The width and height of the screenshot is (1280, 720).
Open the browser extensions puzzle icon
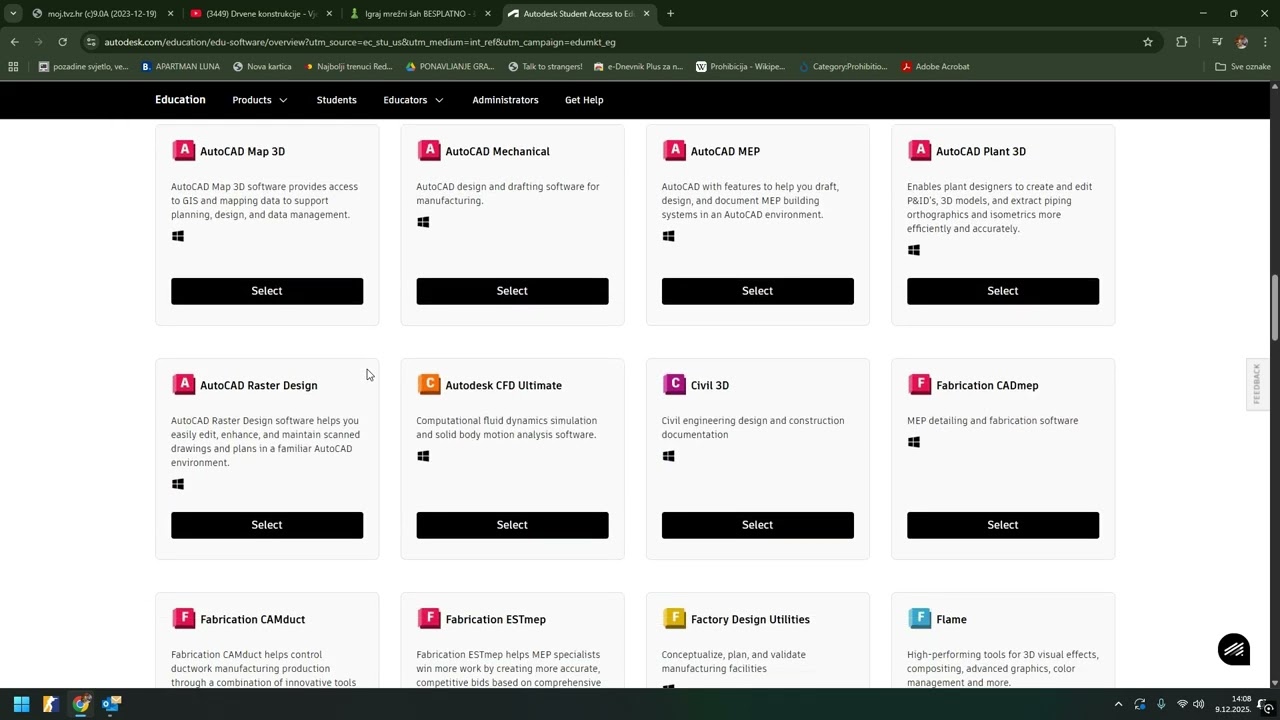(x=1182, y=42)
